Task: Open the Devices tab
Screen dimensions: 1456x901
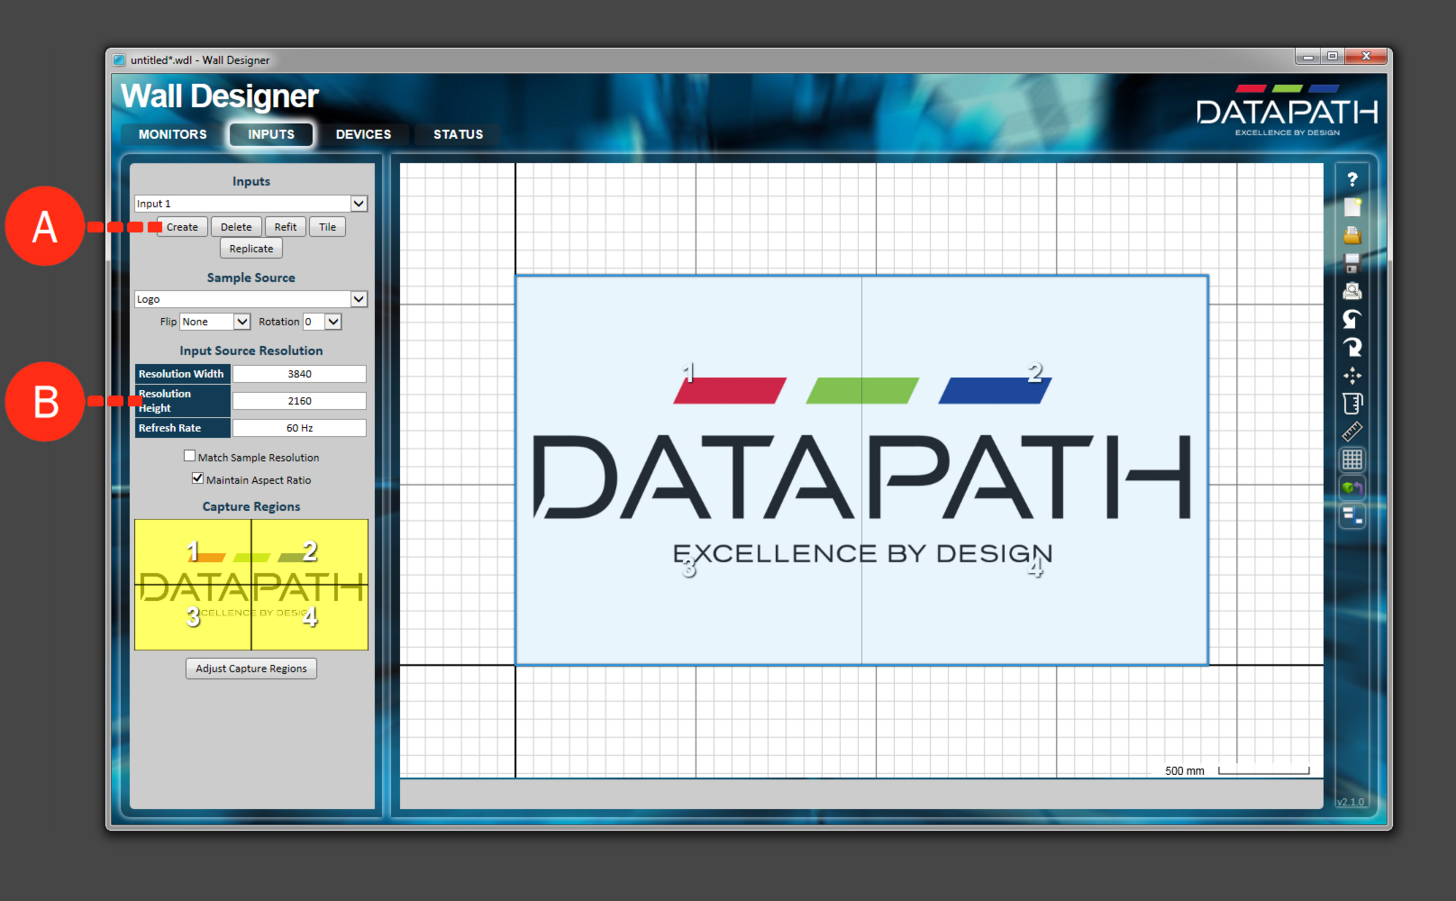Action: tap(363, 135)
